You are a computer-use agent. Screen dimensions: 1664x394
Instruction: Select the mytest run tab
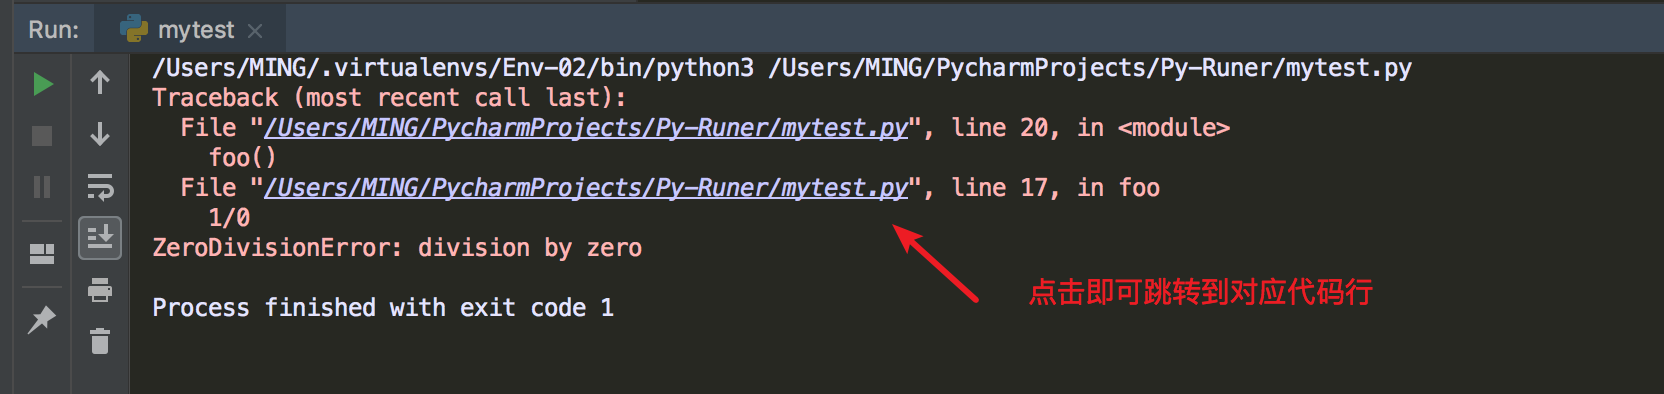(190, 30)
